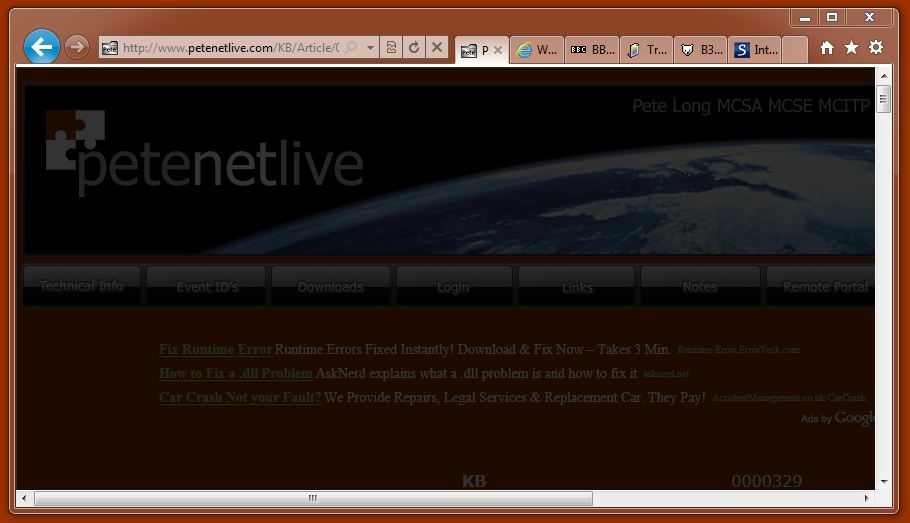Open Favorites star icon

(851, 48)
